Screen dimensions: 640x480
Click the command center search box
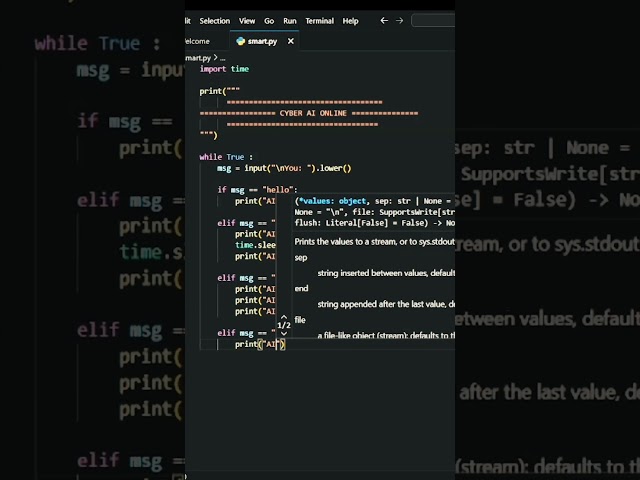click(433, 20)
